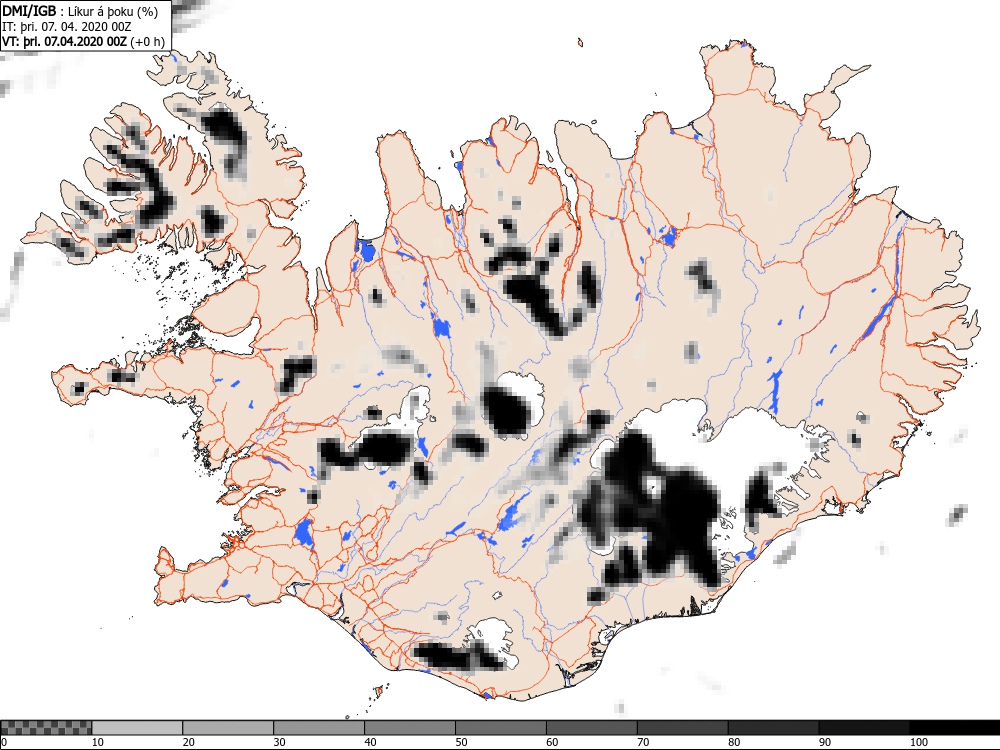Click the legend label '40'
The height and width of the screenshot is (750, 1000).
coord(371,742)
